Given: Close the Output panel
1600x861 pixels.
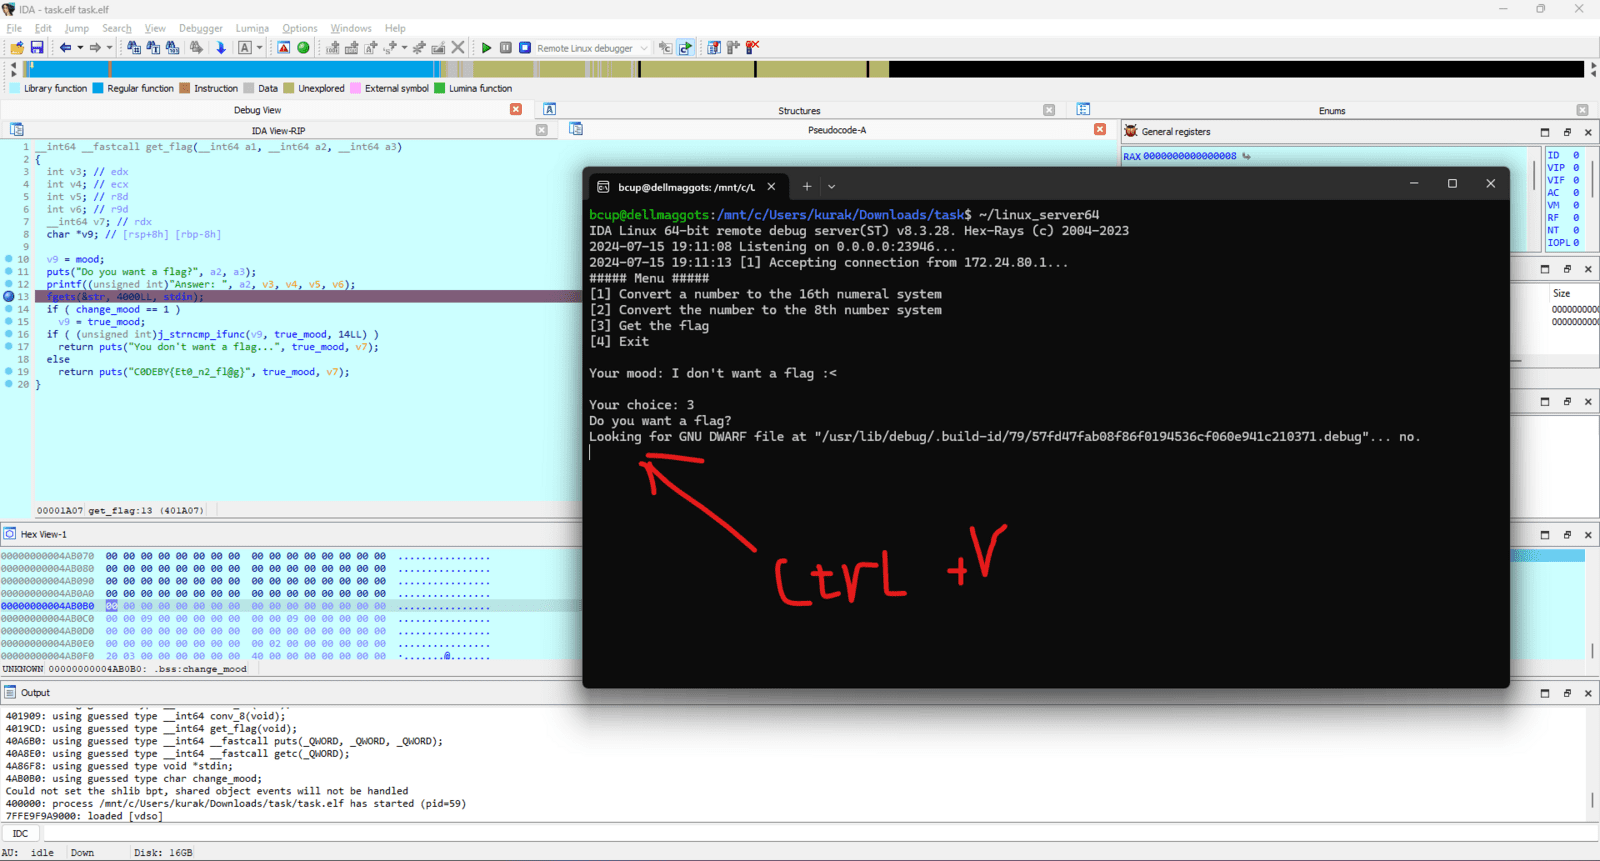Looking at the screenshot, I should pos(1588,693).
